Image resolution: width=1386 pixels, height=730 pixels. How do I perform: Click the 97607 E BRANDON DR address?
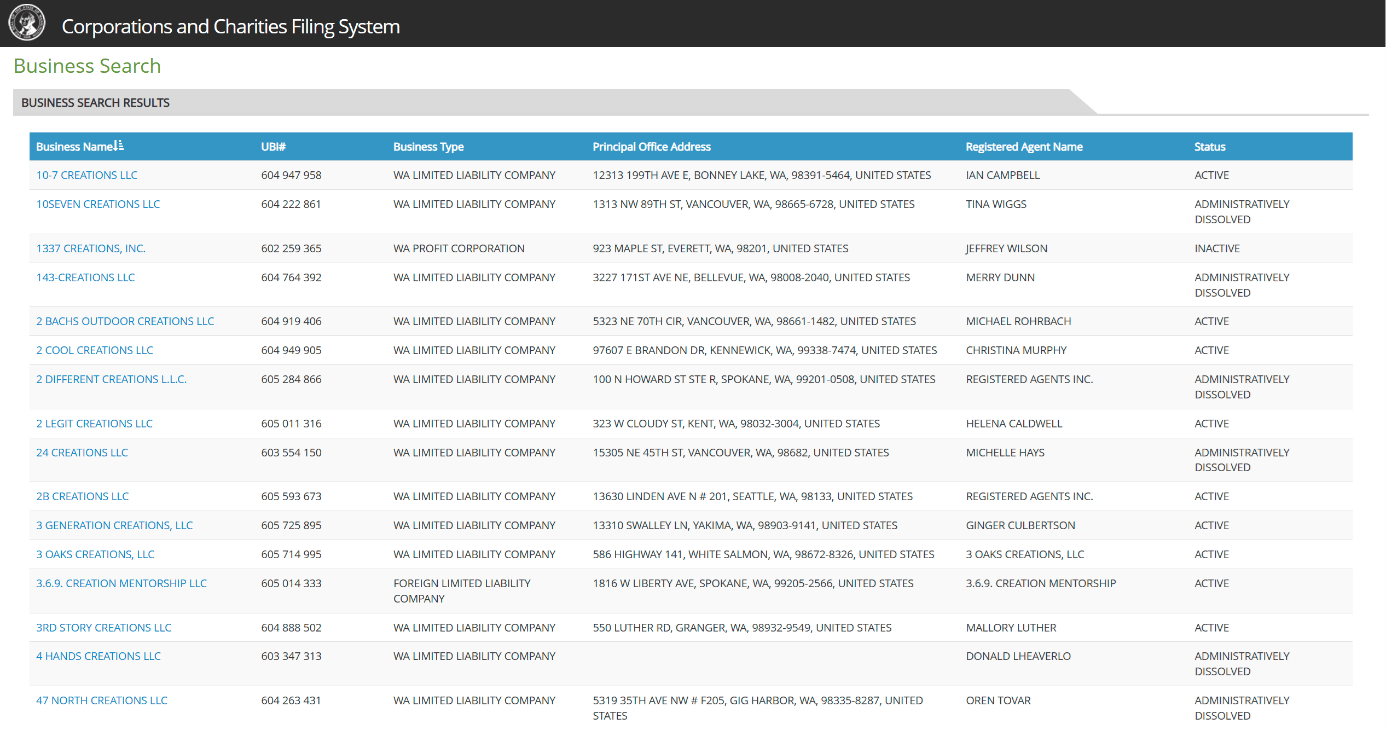[x=765, y=350]
